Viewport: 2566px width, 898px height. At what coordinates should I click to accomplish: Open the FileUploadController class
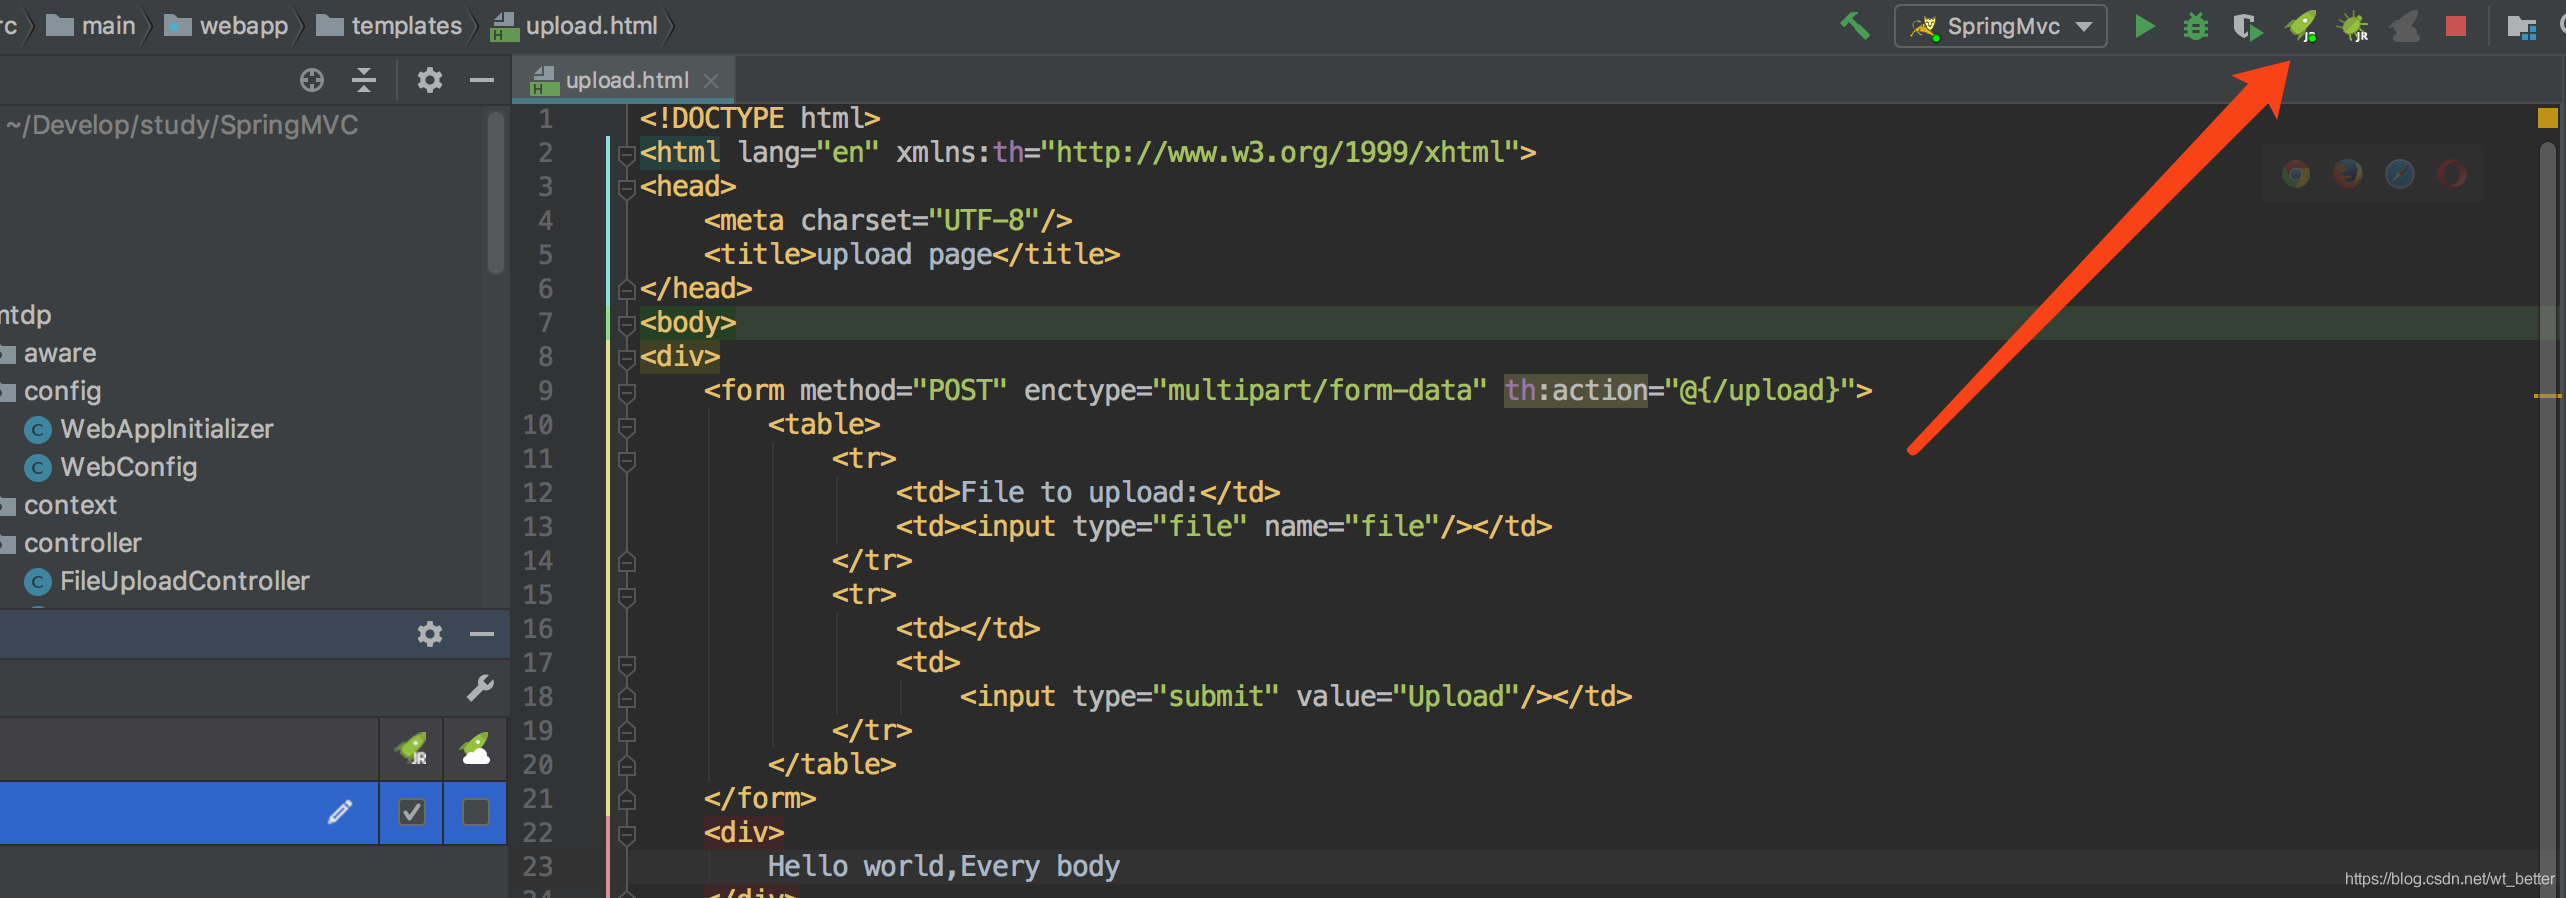pos(184,581)
